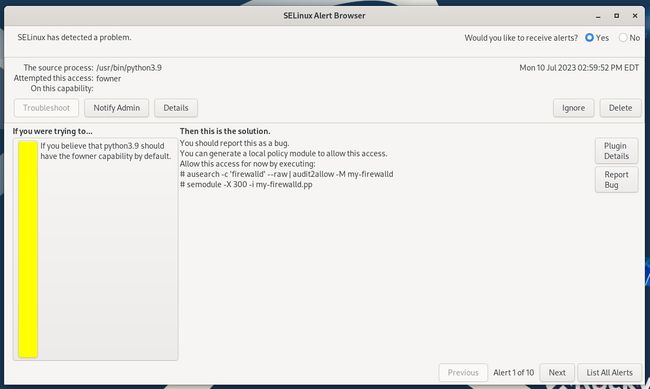Go to the Next alert
The width and height of the screenshot is (650, 389).
coord(557,372)
